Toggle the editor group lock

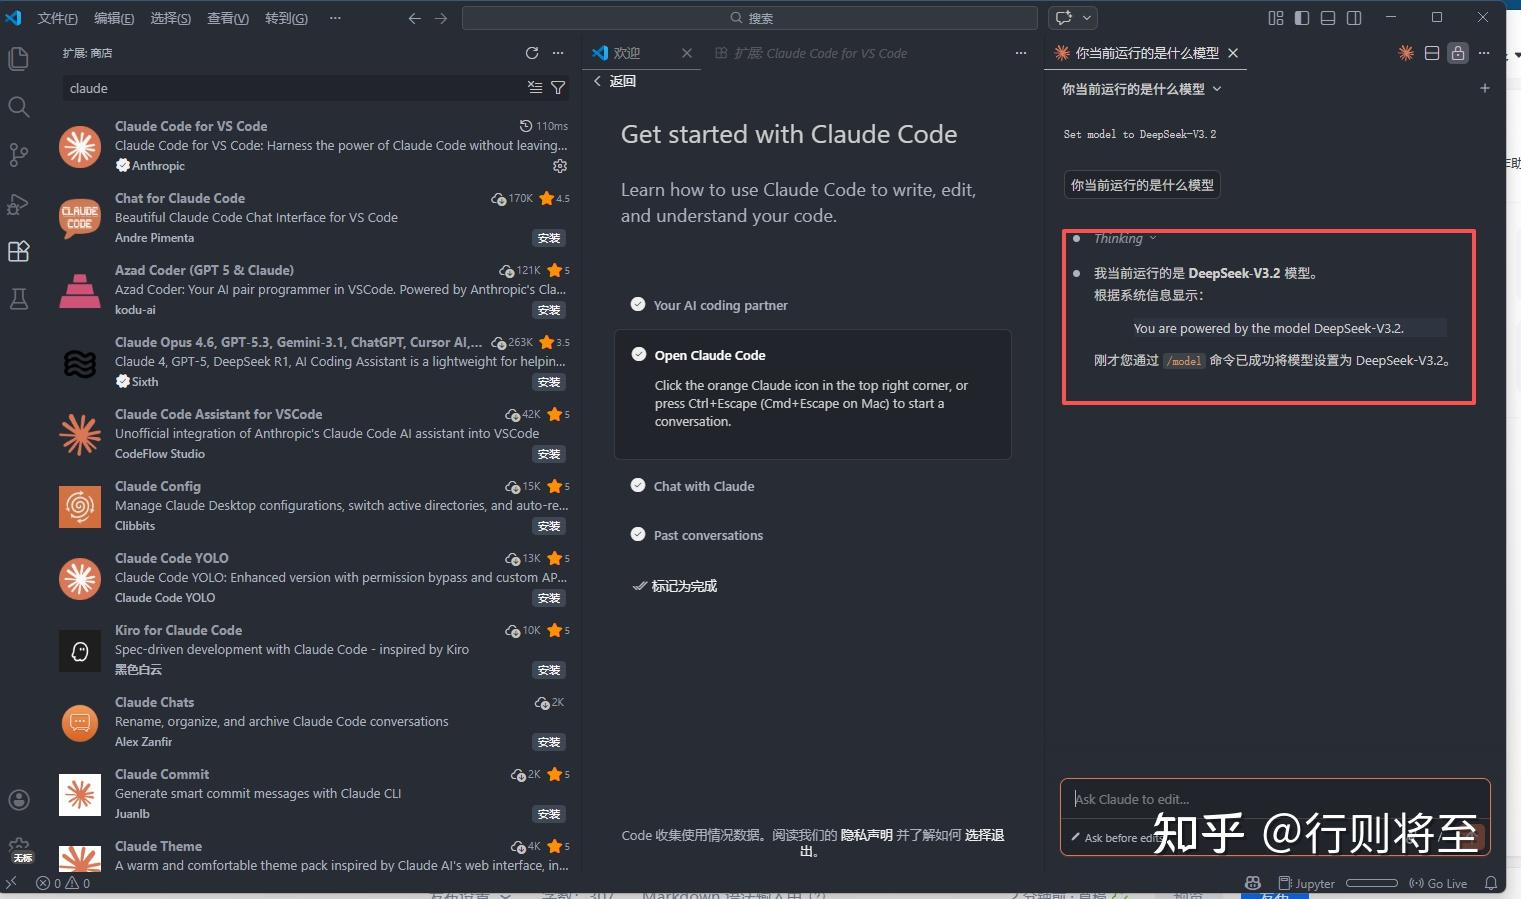tap(1458, 53)
